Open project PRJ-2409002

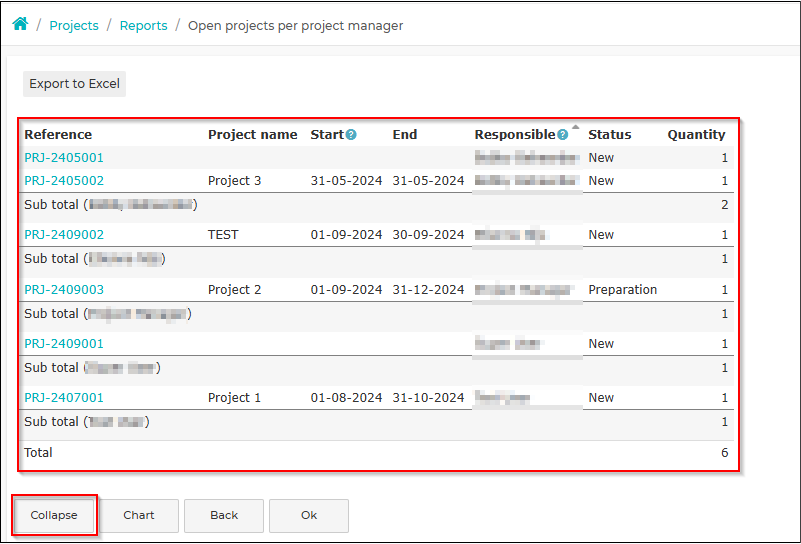coord(64,235)
